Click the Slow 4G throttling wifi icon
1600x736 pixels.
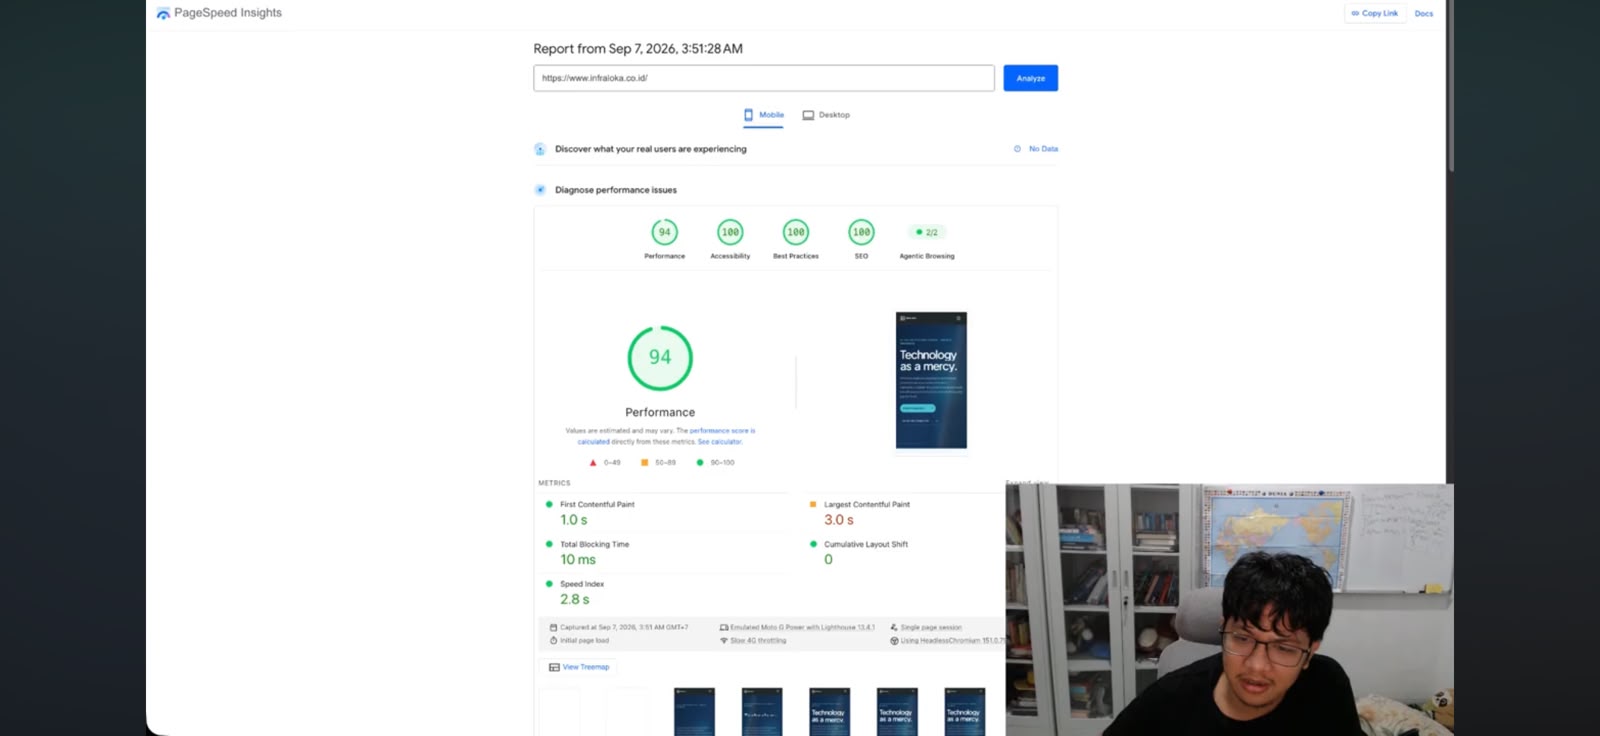point(724,640)
